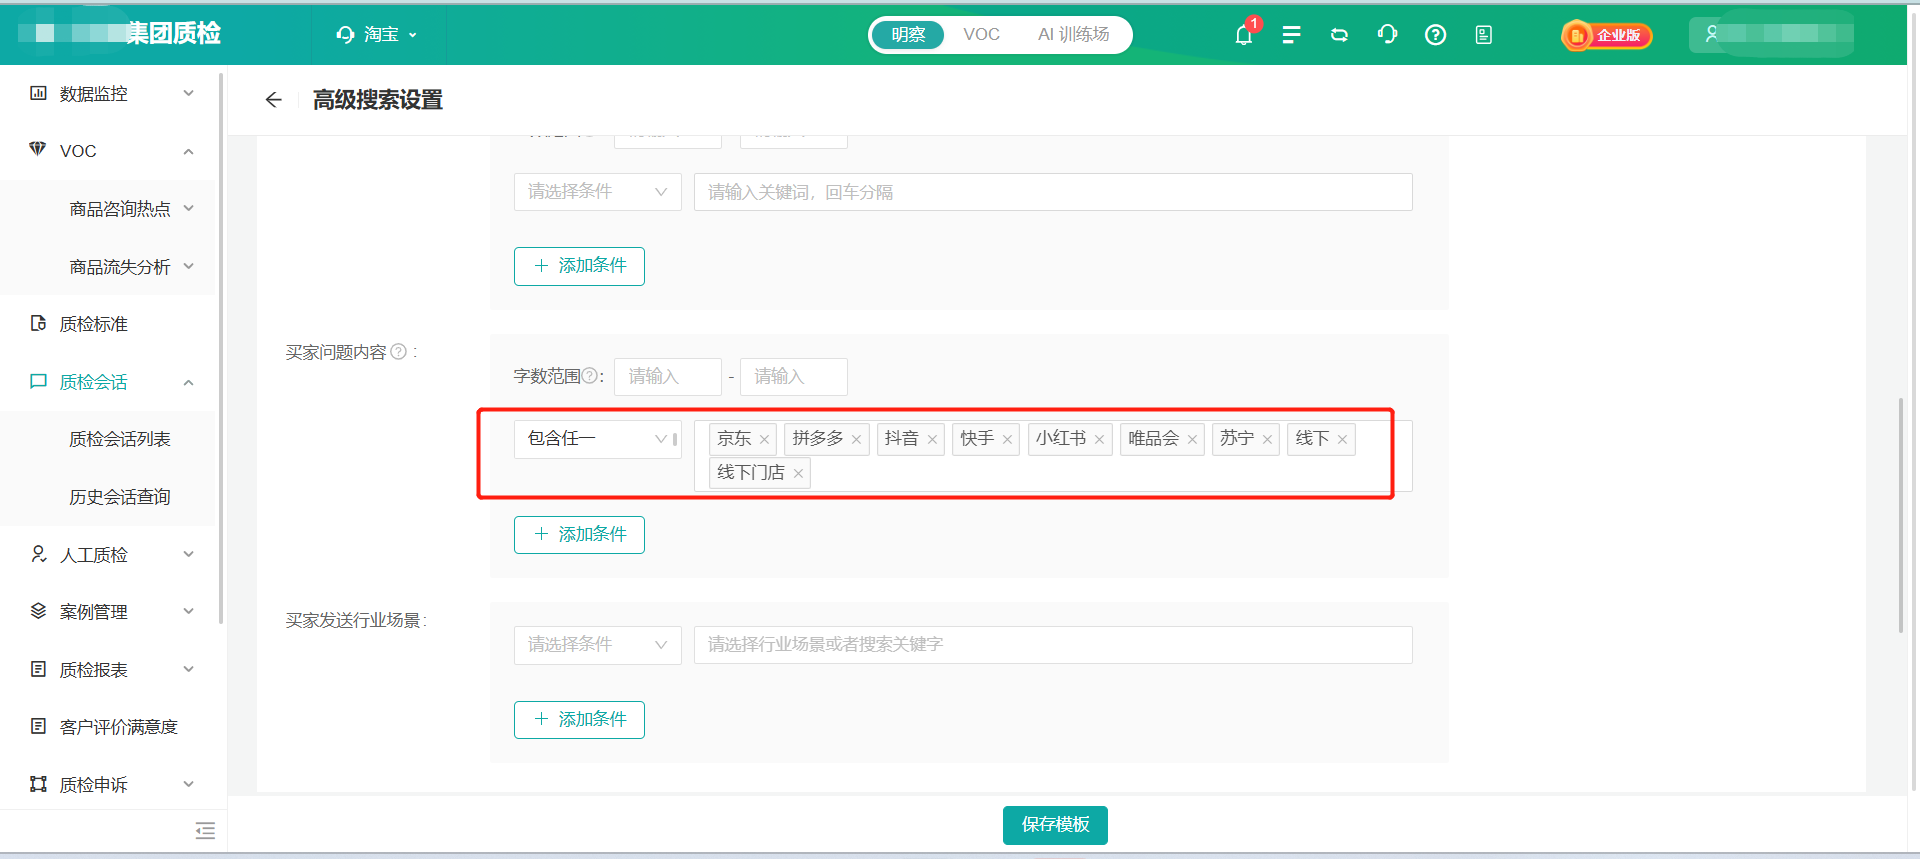
Task: Open 客户评价满意度 in sidebar
Action: point(118,727)
